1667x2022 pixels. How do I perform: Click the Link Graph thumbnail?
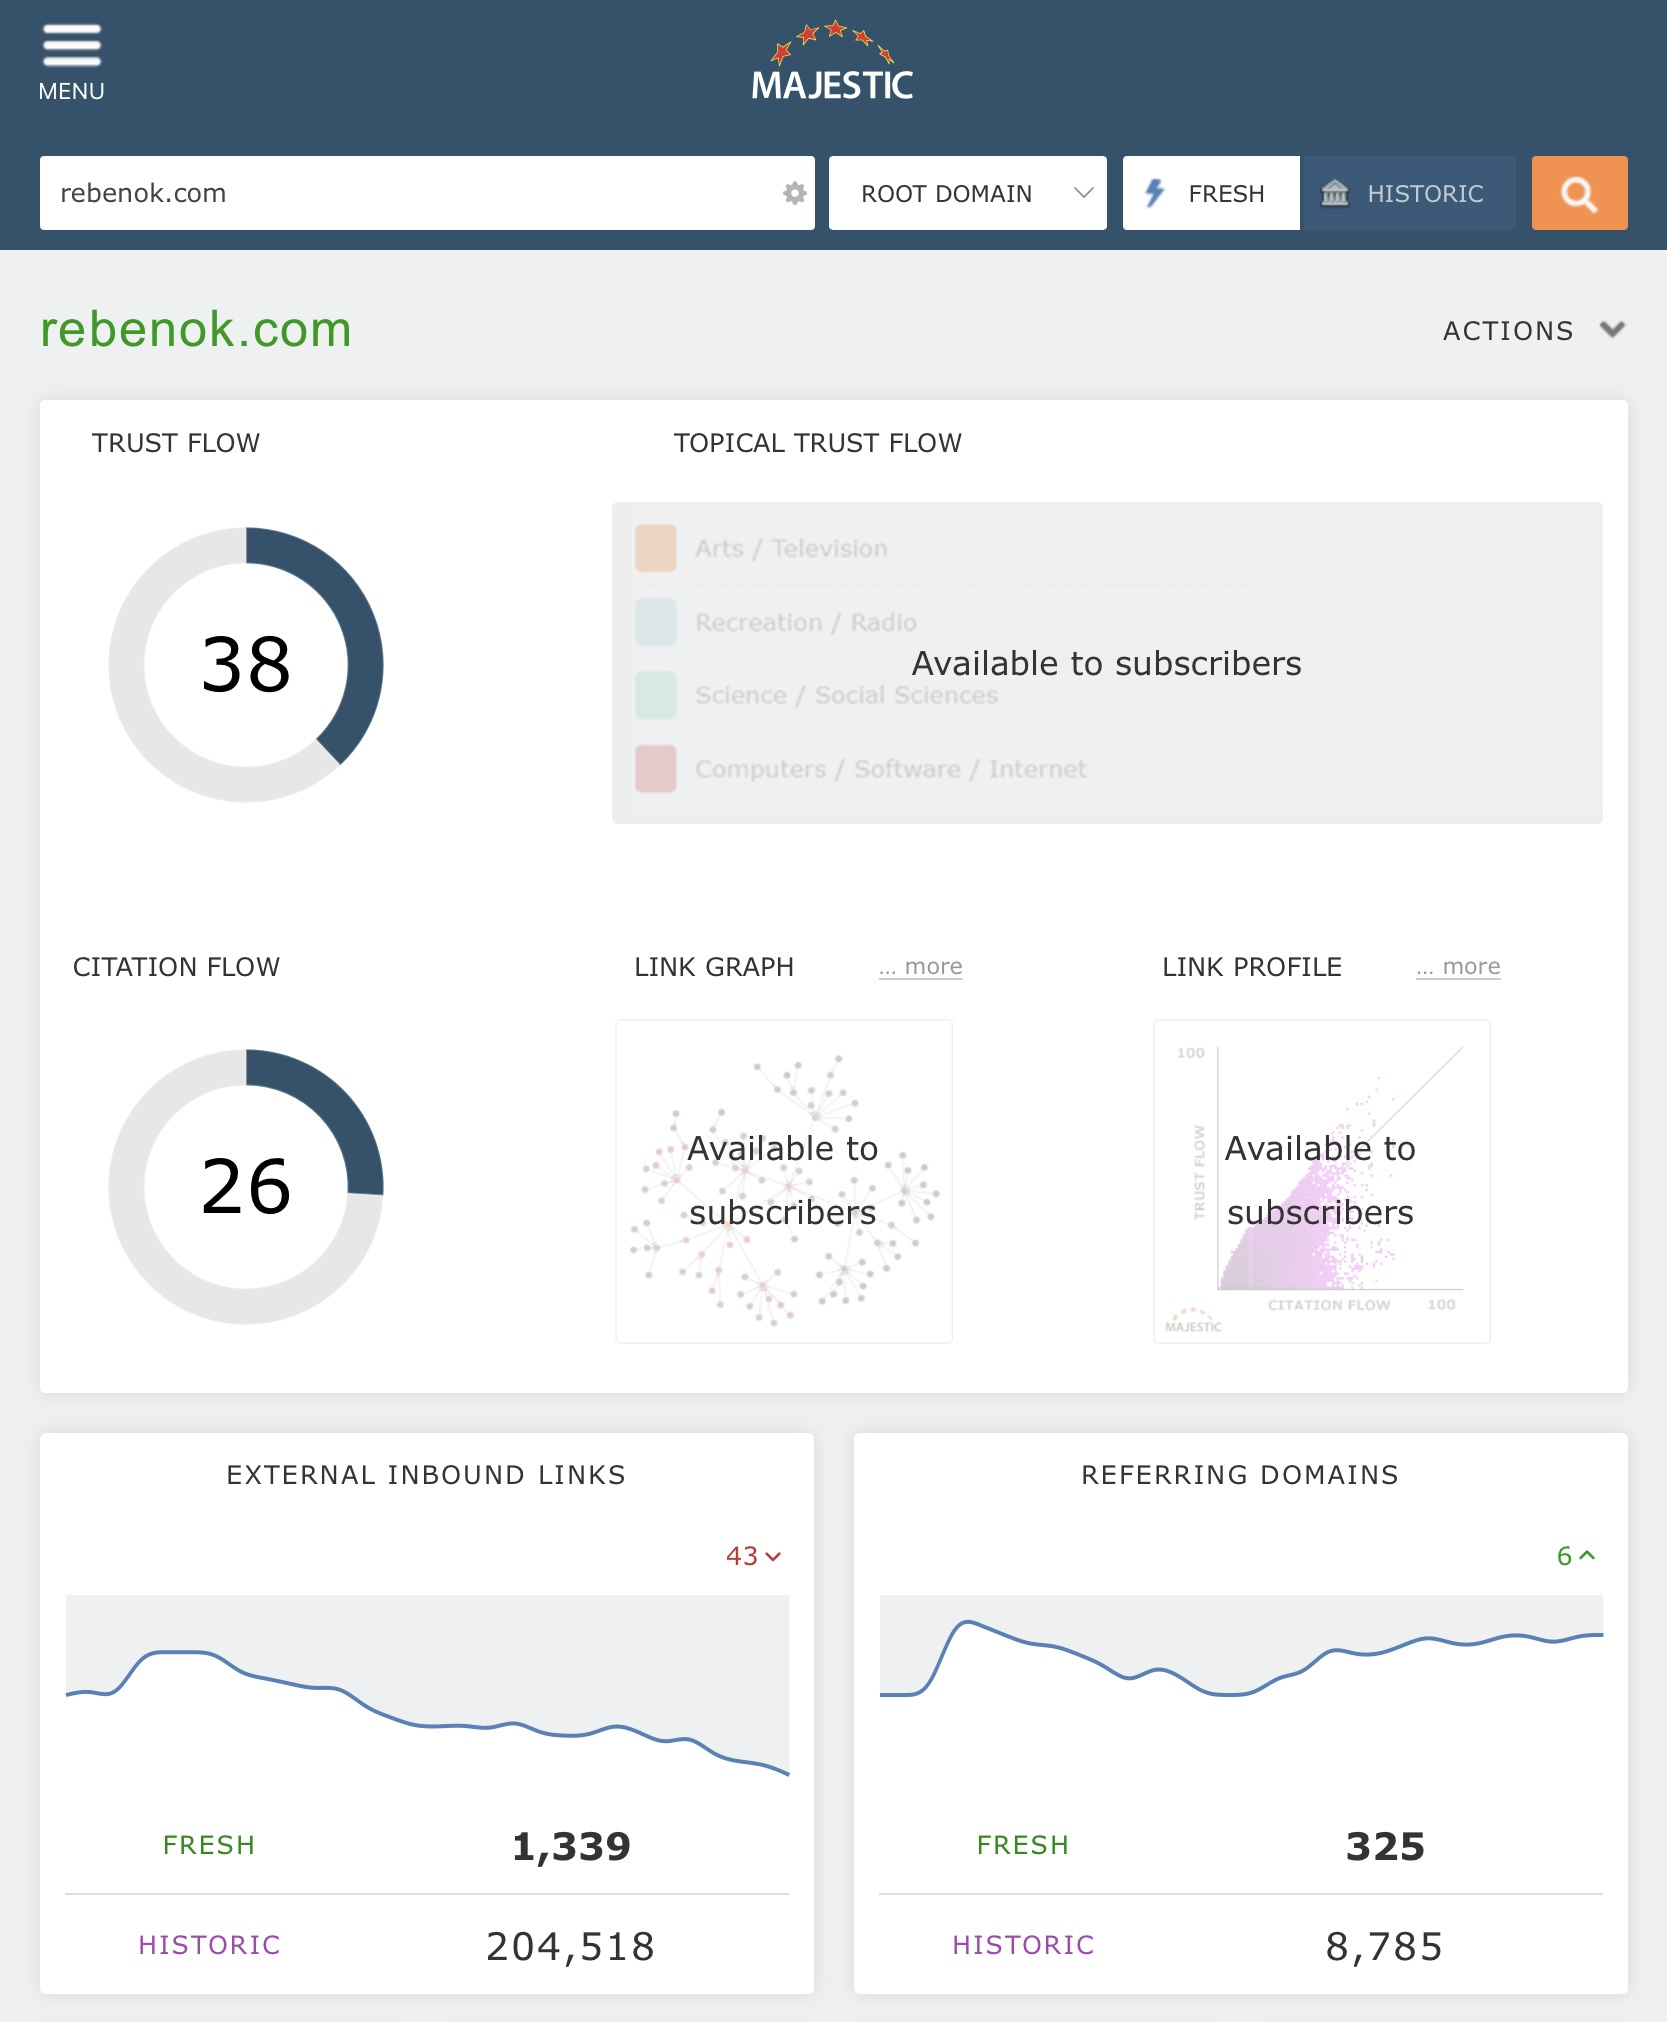(784, 1181)
